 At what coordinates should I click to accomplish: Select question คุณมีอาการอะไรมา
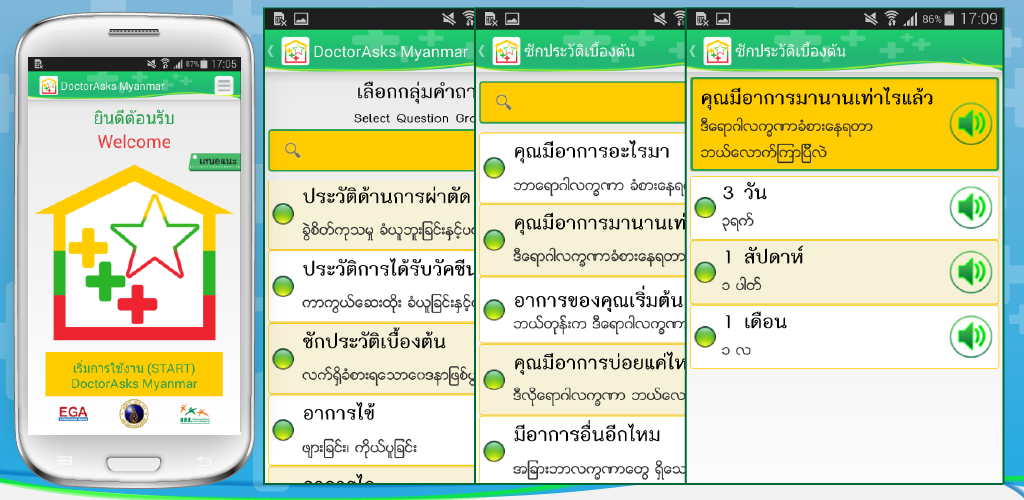[583, 167]
